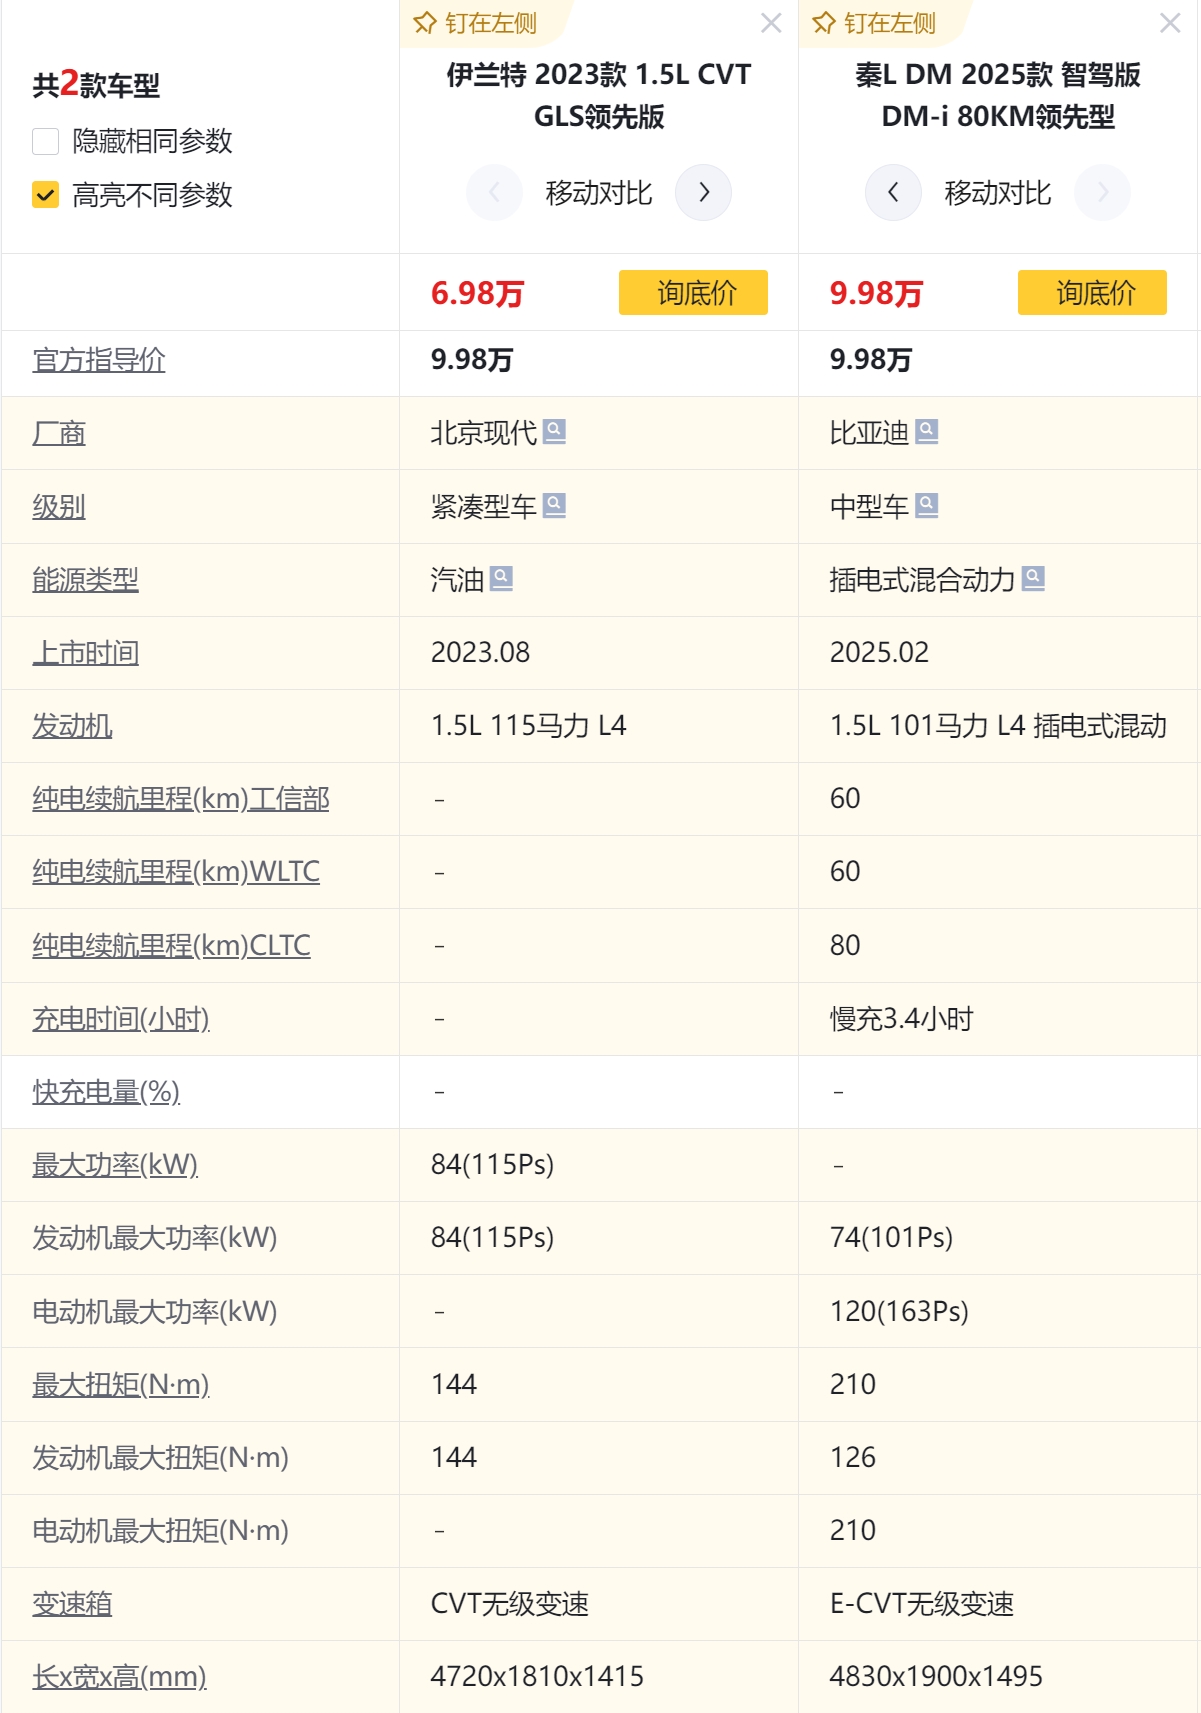This screenshot has width=1201, height=1713.
Task: Select the 发动机最大扭矩(N·m) row label
Action: [x=160, y=1458]
